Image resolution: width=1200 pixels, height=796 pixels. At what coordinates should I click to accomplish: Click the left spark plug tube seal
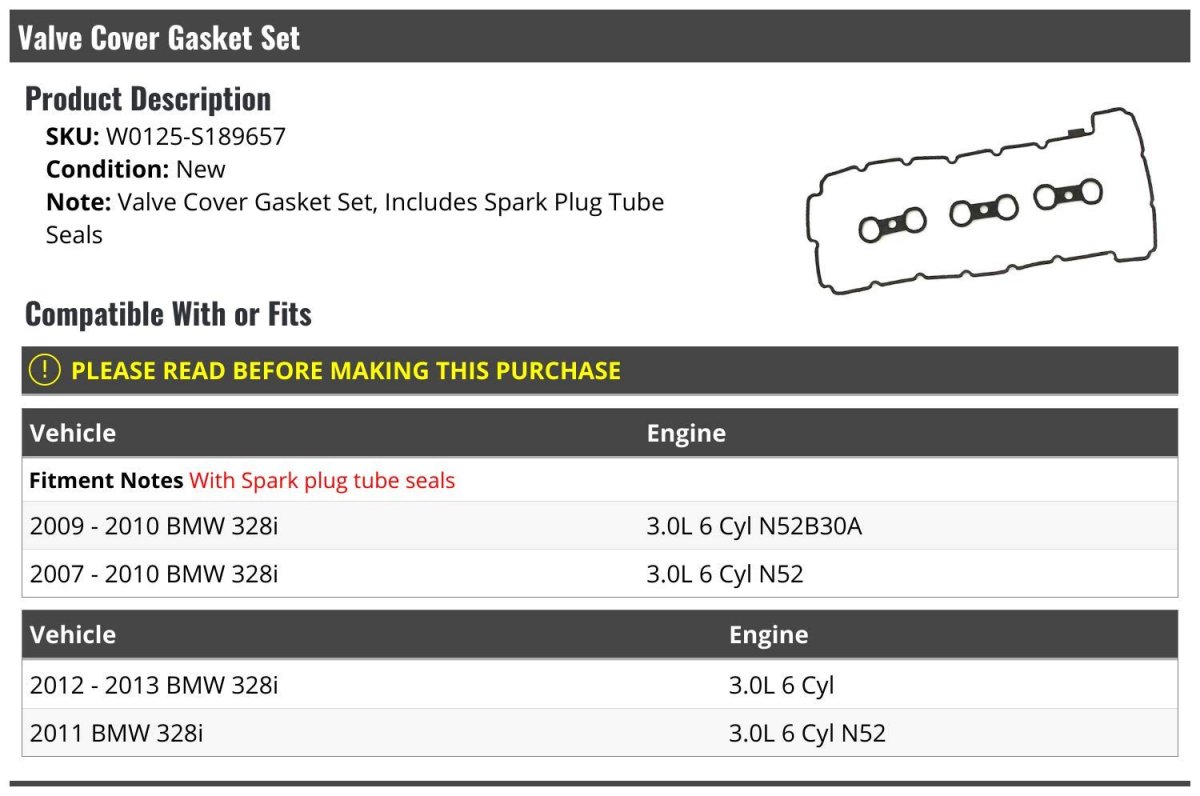[x=892, y=225]
